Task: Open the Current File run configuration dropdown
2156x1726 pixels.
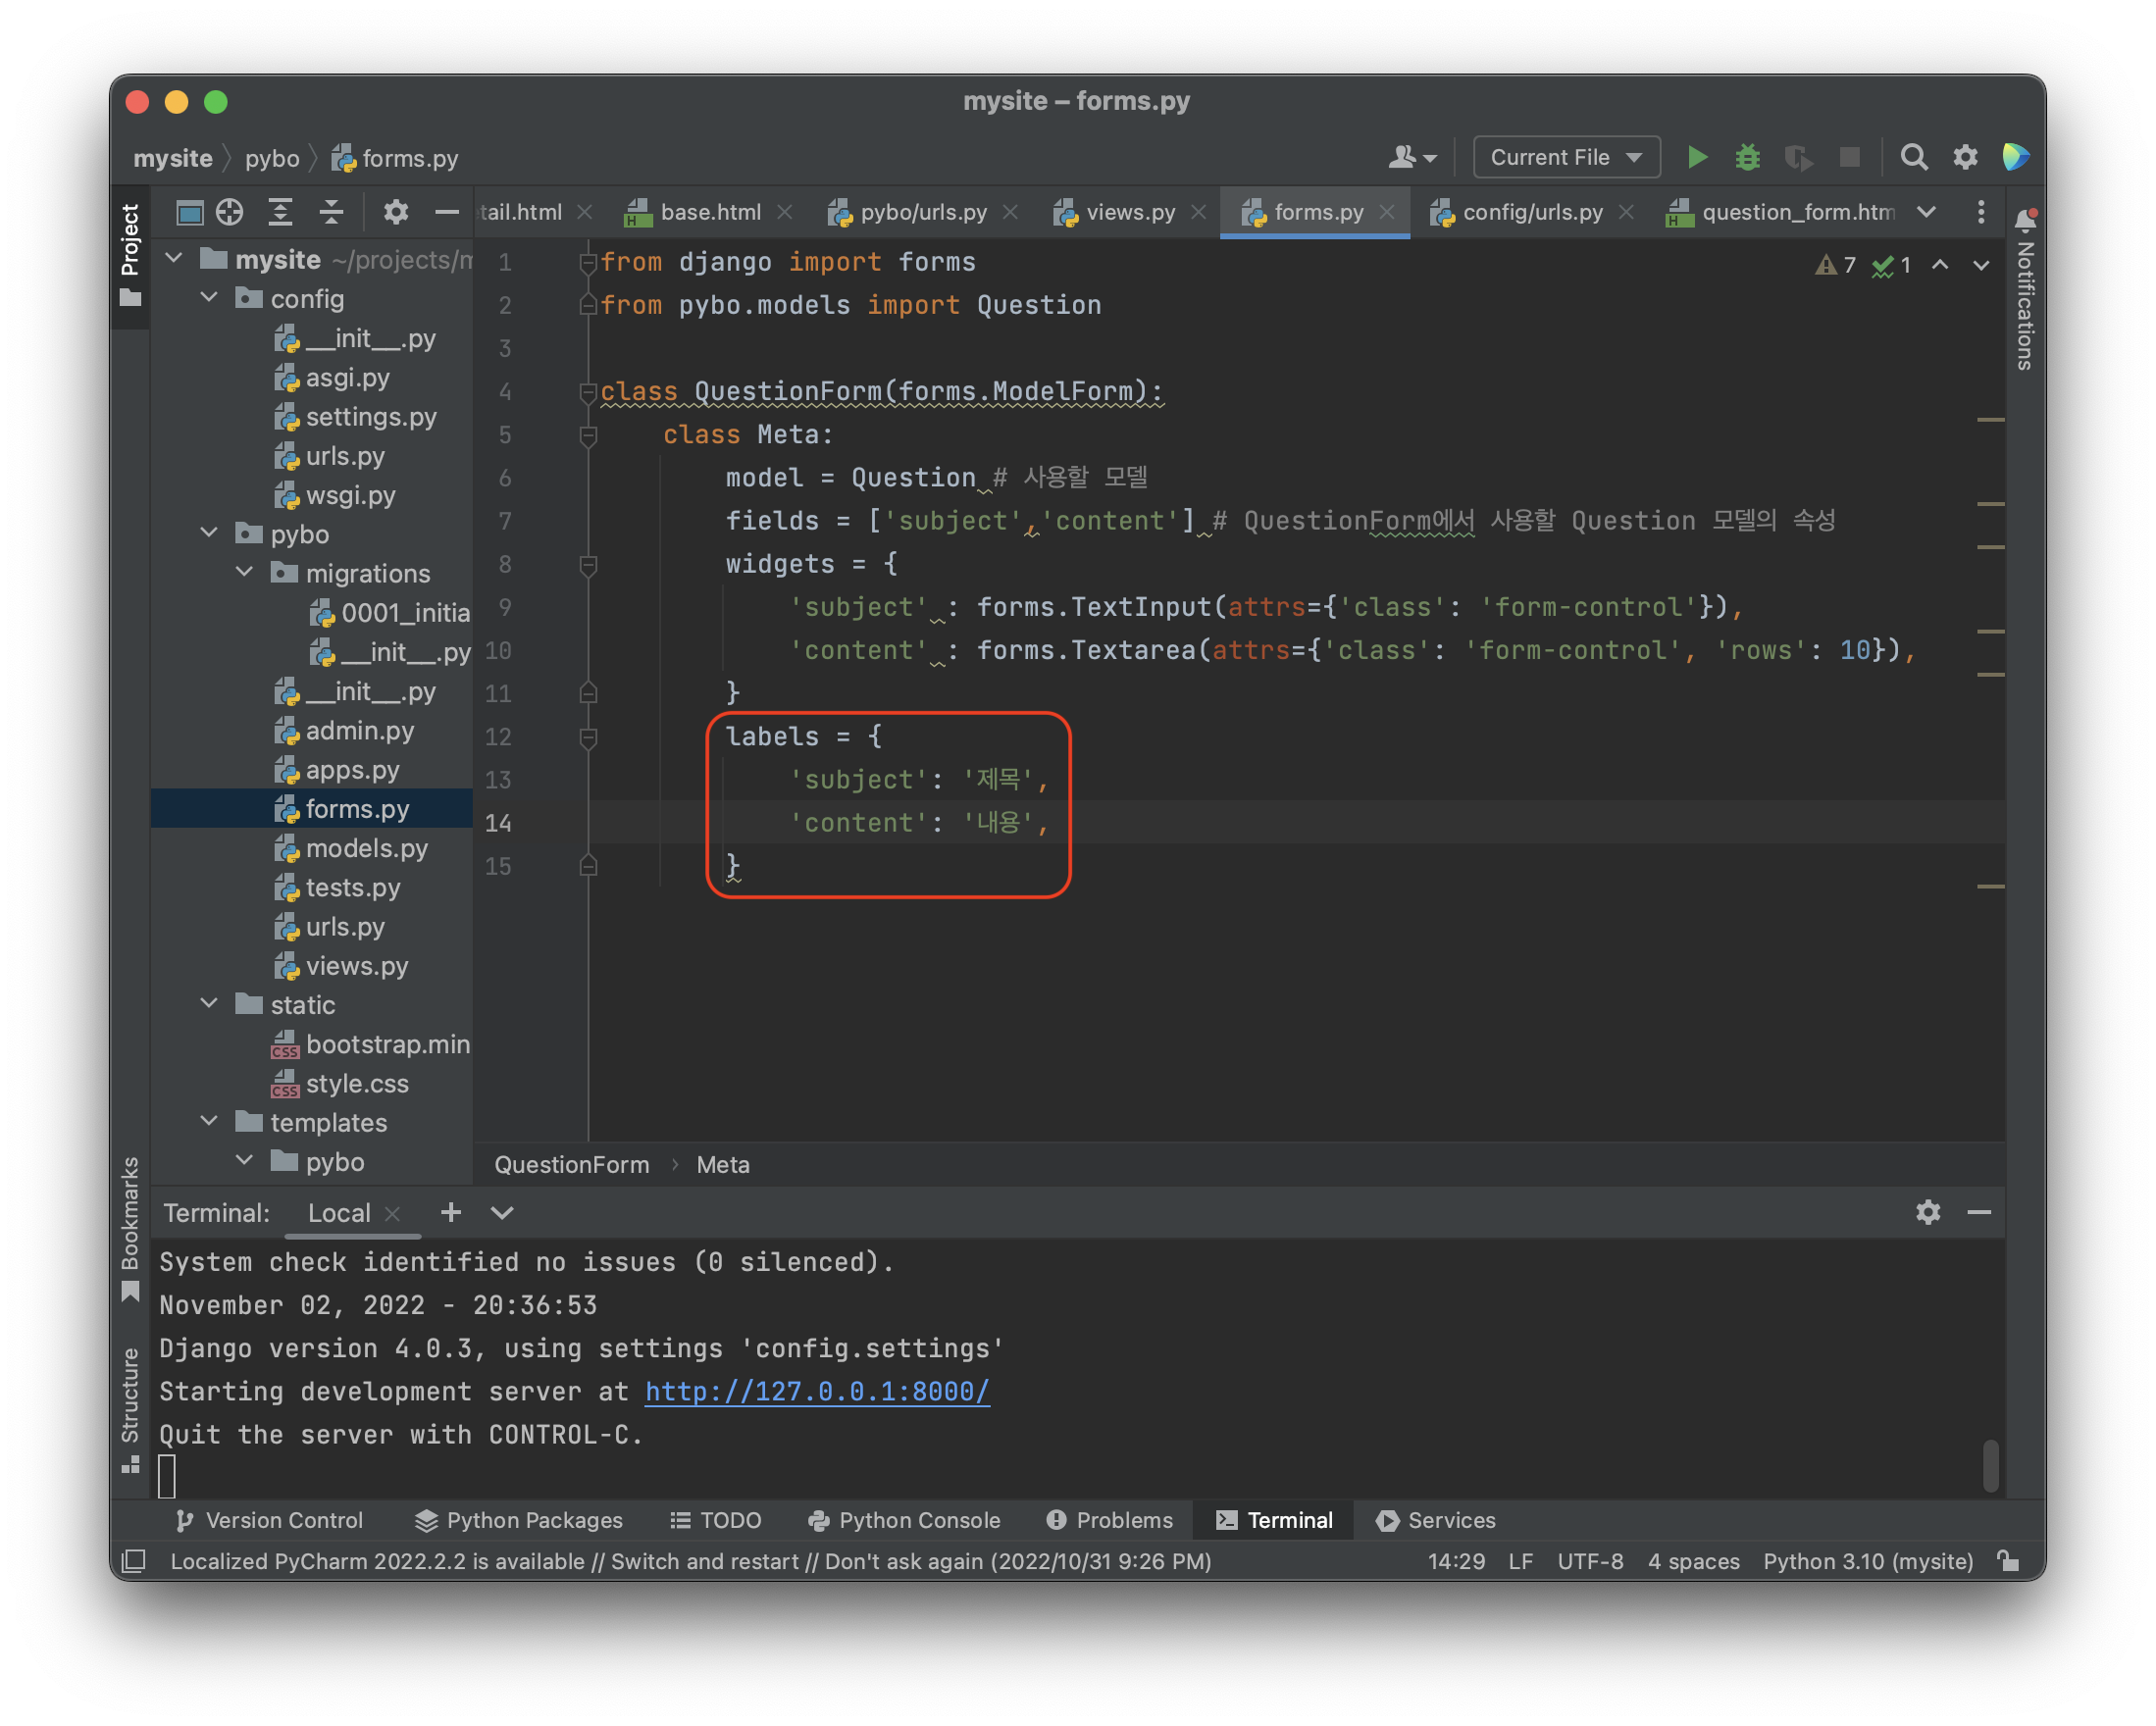Action: (x=1565, y=158)
